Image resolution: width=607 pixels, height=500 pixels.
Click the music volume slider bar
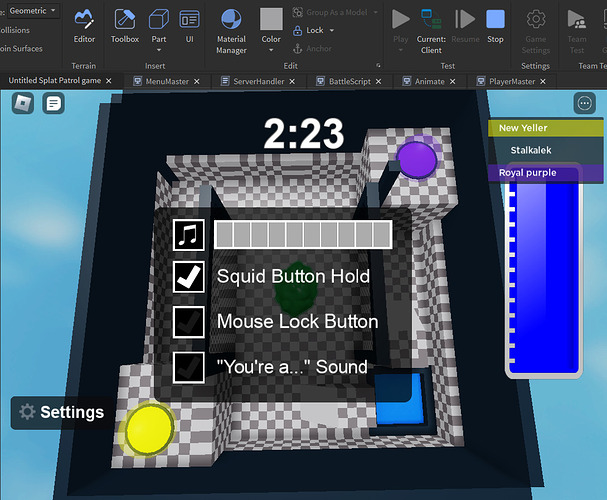click(303, 235)
